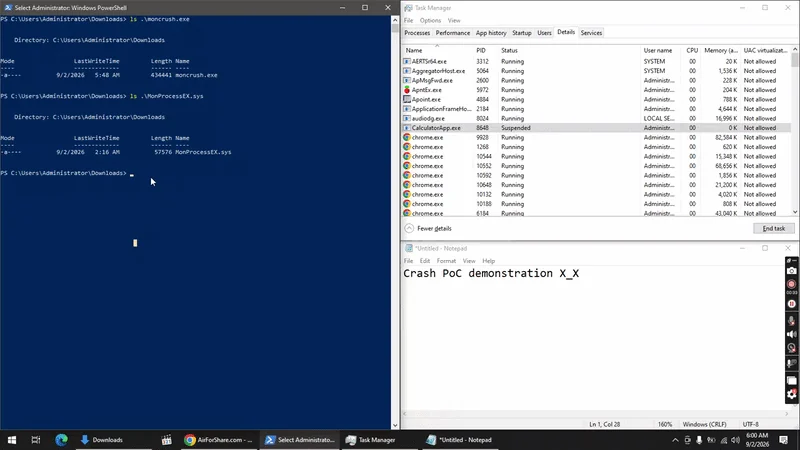Click the Notepad title bar icon

pos(408,248)
